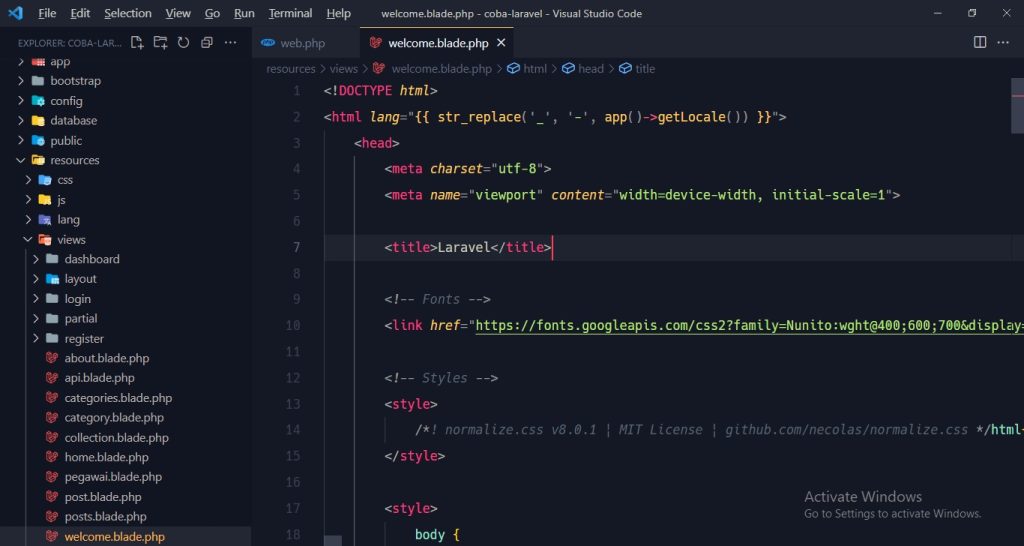Select the head breadcrumb item
The image size is (1024, 546).
pyautogui.click(x=590, y=69)
